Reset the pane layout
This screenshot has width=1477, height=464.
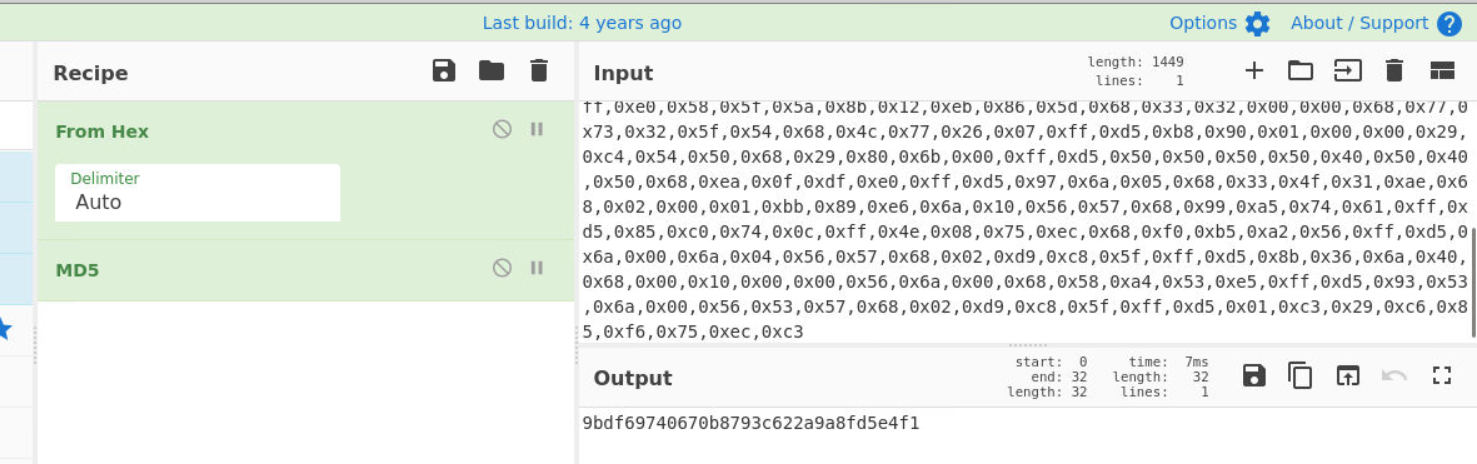point(1442,71)
